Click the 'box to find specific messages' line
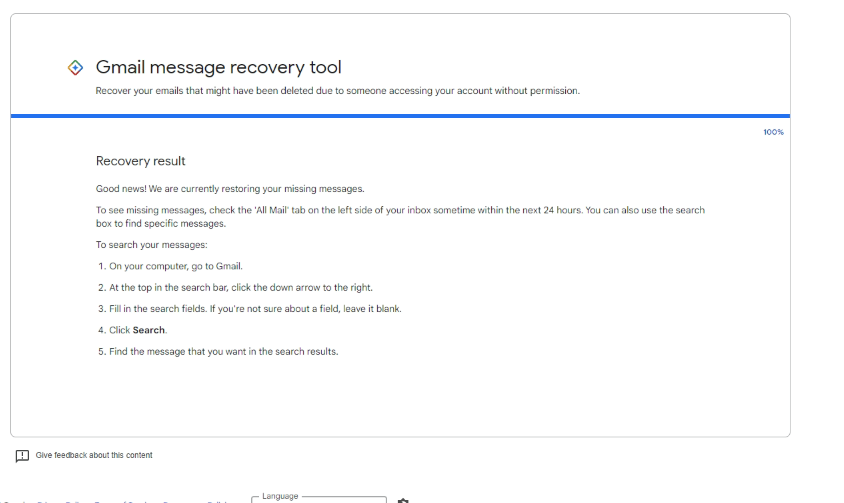Image resolution: width=844 pixels, height=503 pixels. pos(161,224)
